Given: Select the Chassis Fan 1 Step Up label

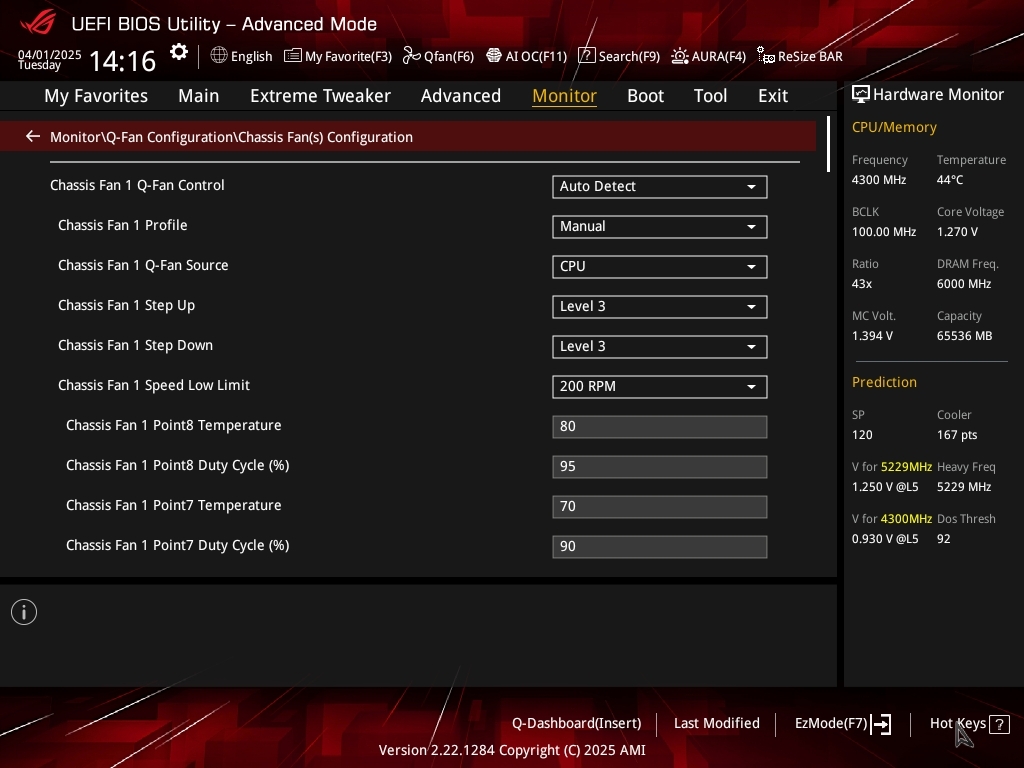Looking at the screenshot, I should [x=127, y=306].
